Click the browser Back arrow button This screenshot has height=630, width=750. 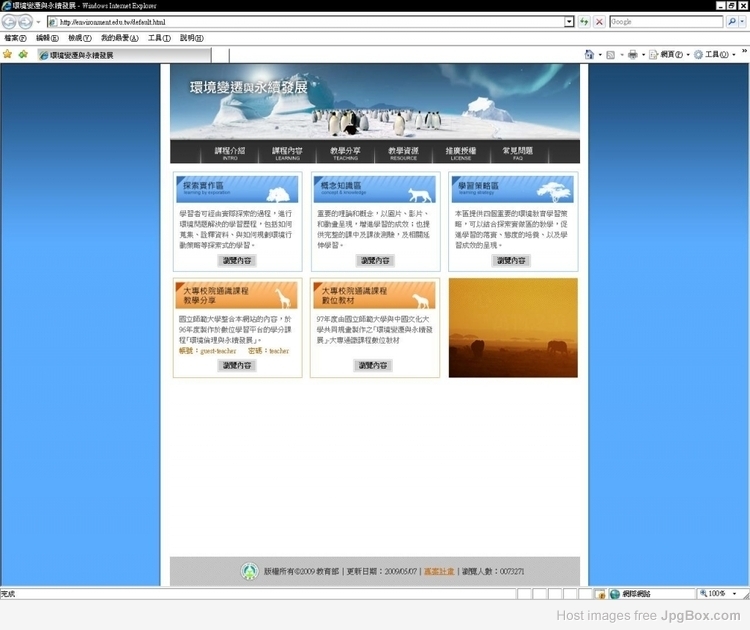tap(11, 21)
